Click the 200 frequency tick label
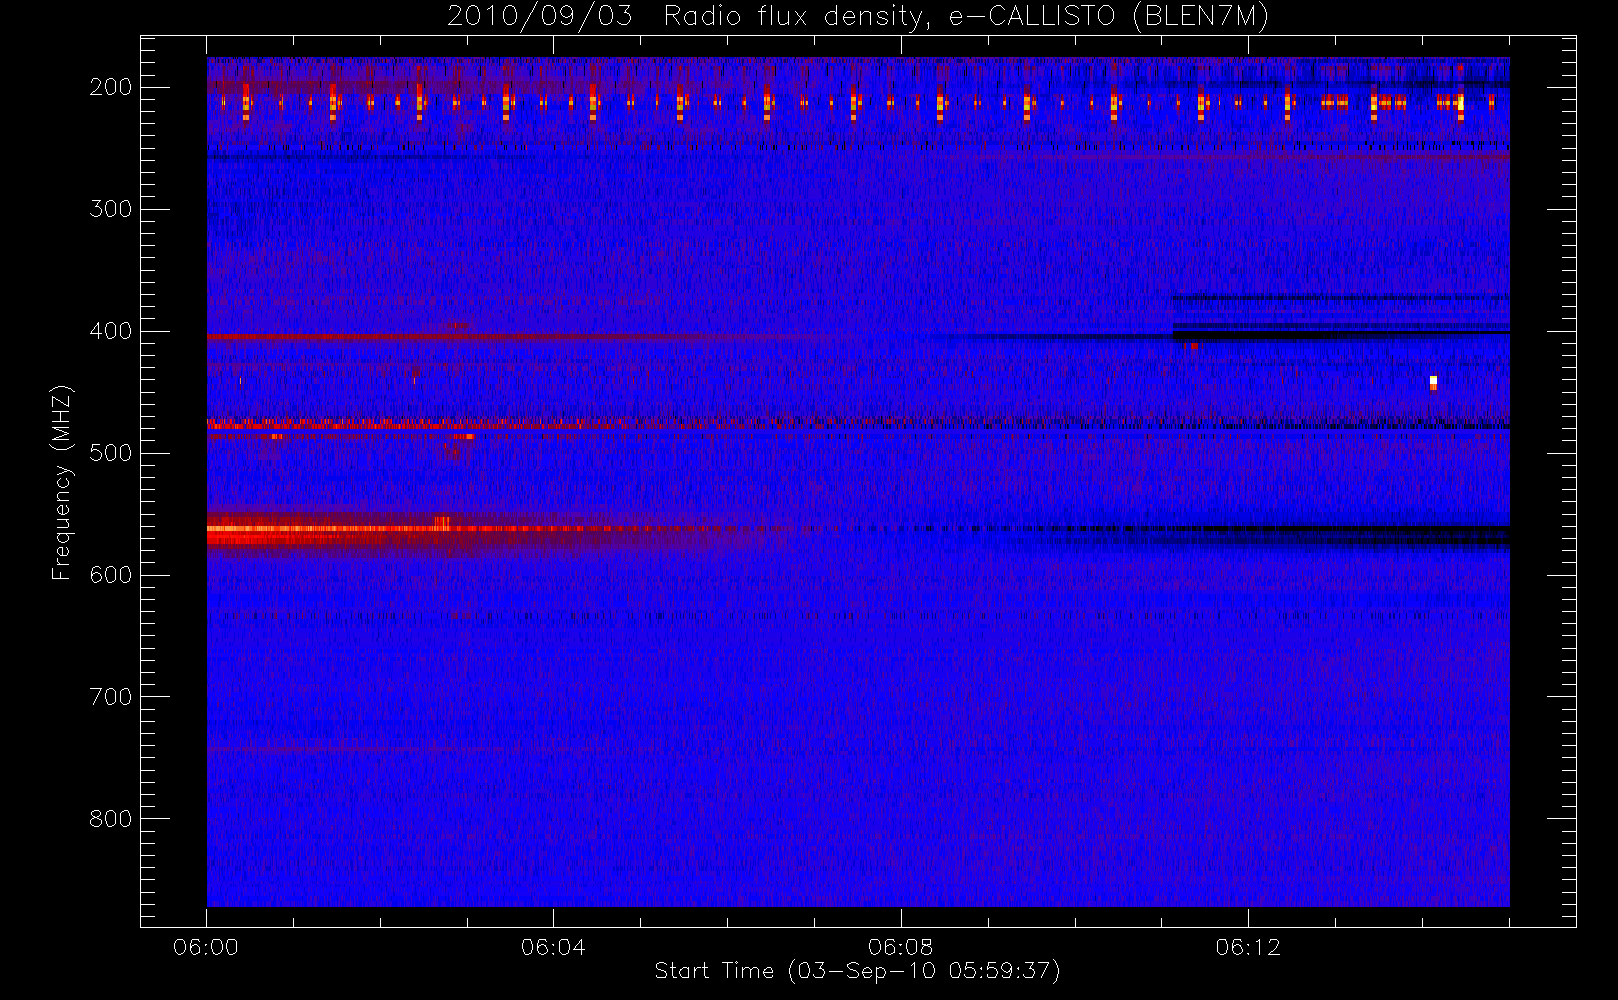Screen dimensions: 1618x1000 [110, 87]
